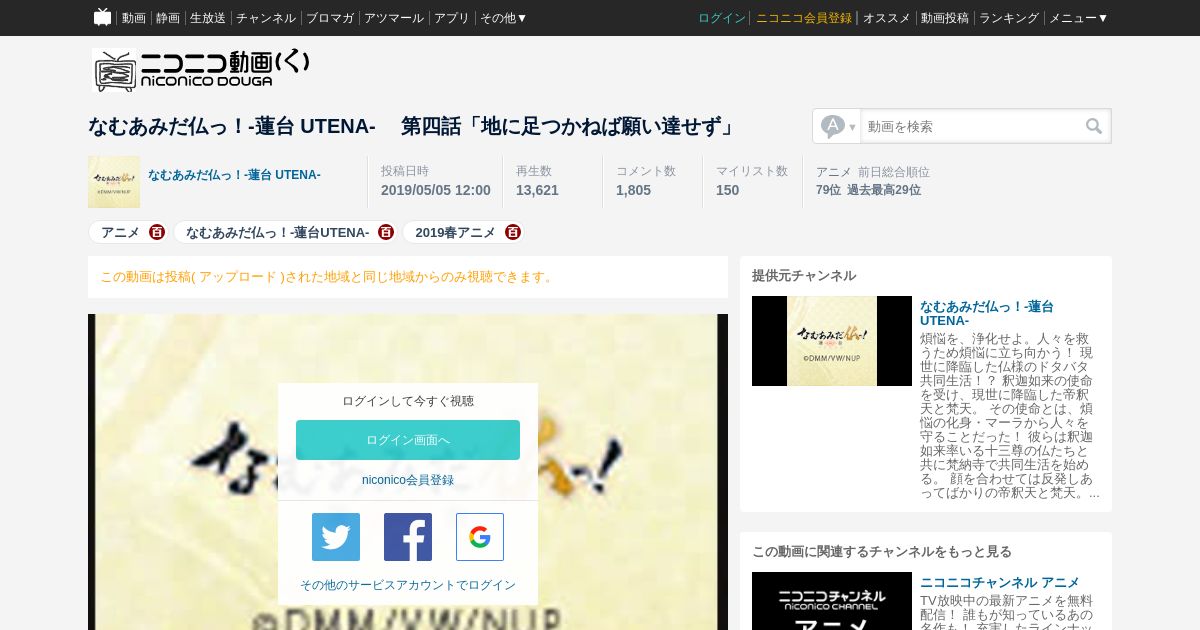The height and width of the screenshot is (630, 1200).
Task: Open dictionary icon beside なむあみだ仏っ！-蓮台UTENA- tag
Action: (x=387, y=232)
